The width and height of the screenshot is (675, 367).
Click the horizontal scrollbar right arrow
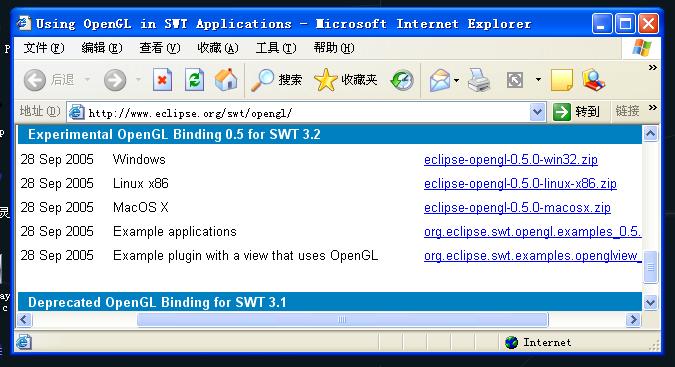633,320
